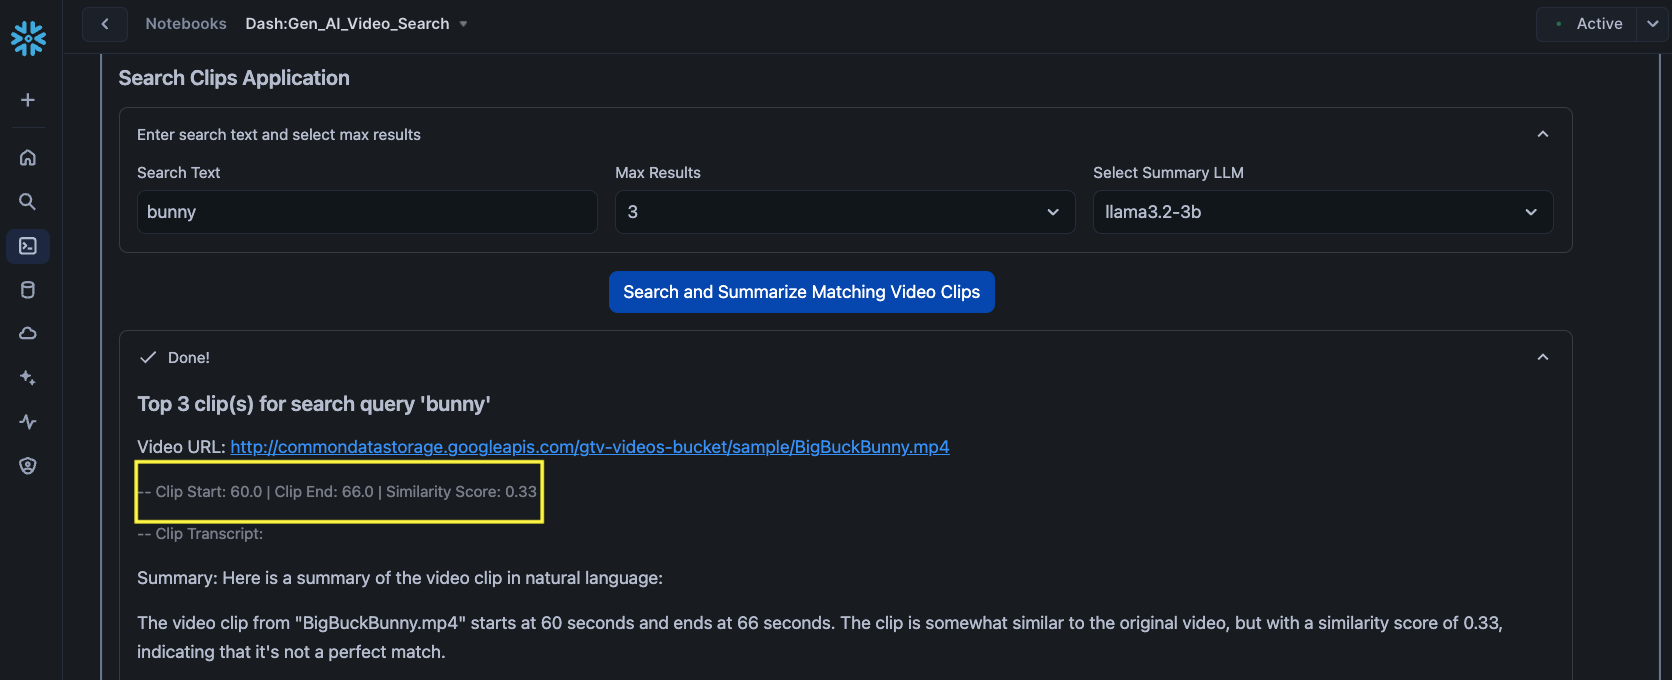The image size is (1672, 680).
Task: Click the cloud Data Products sidebar icon
Action: point(28,334)
